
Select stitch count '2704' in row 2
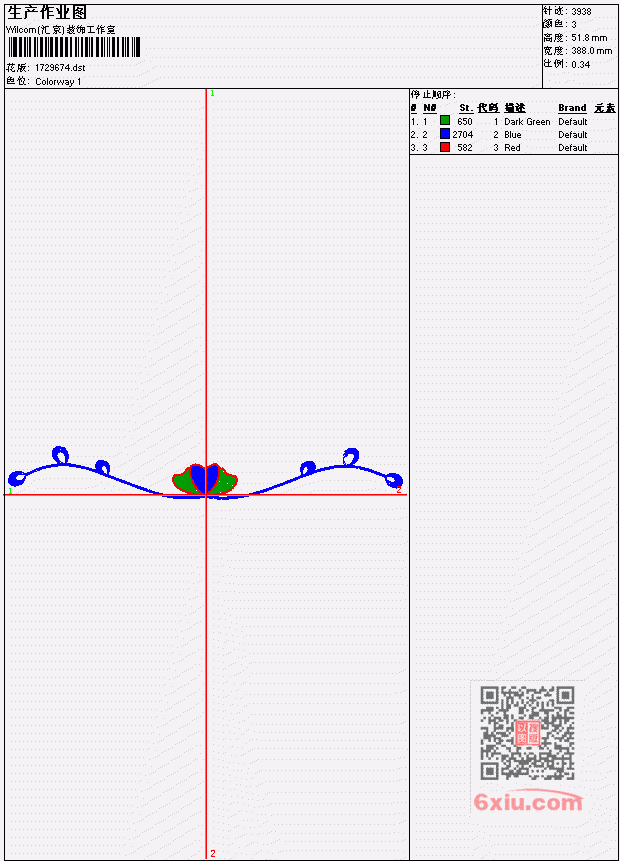462,135
